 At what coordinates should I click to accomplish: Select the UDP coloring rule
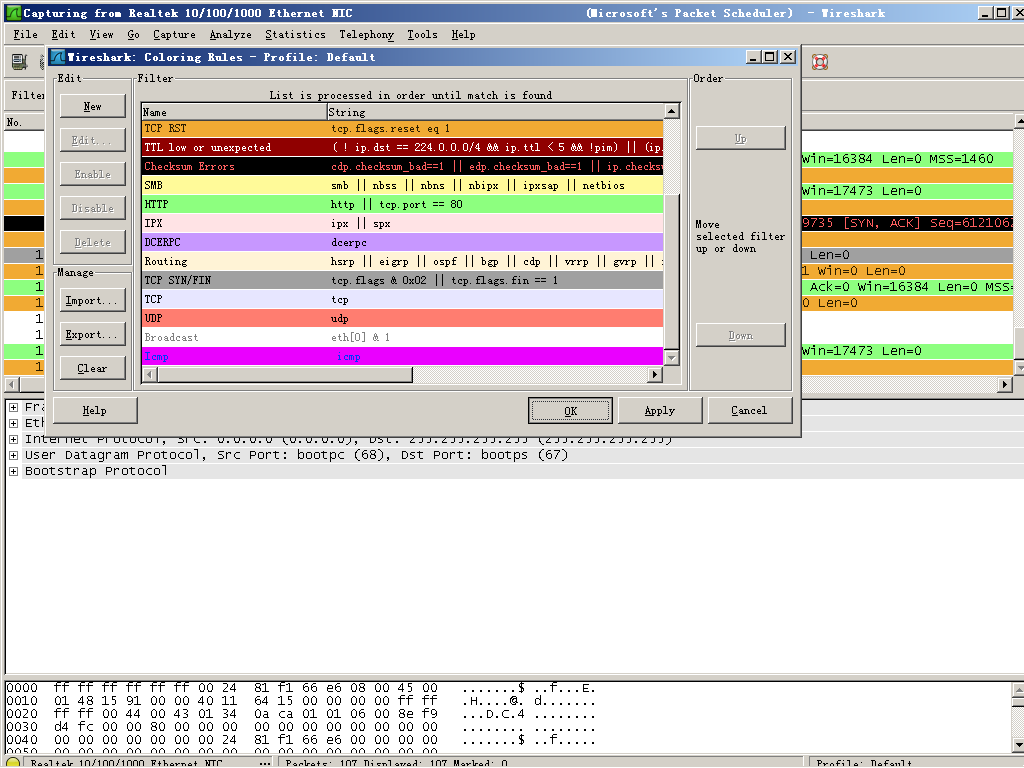coord(403,318)
